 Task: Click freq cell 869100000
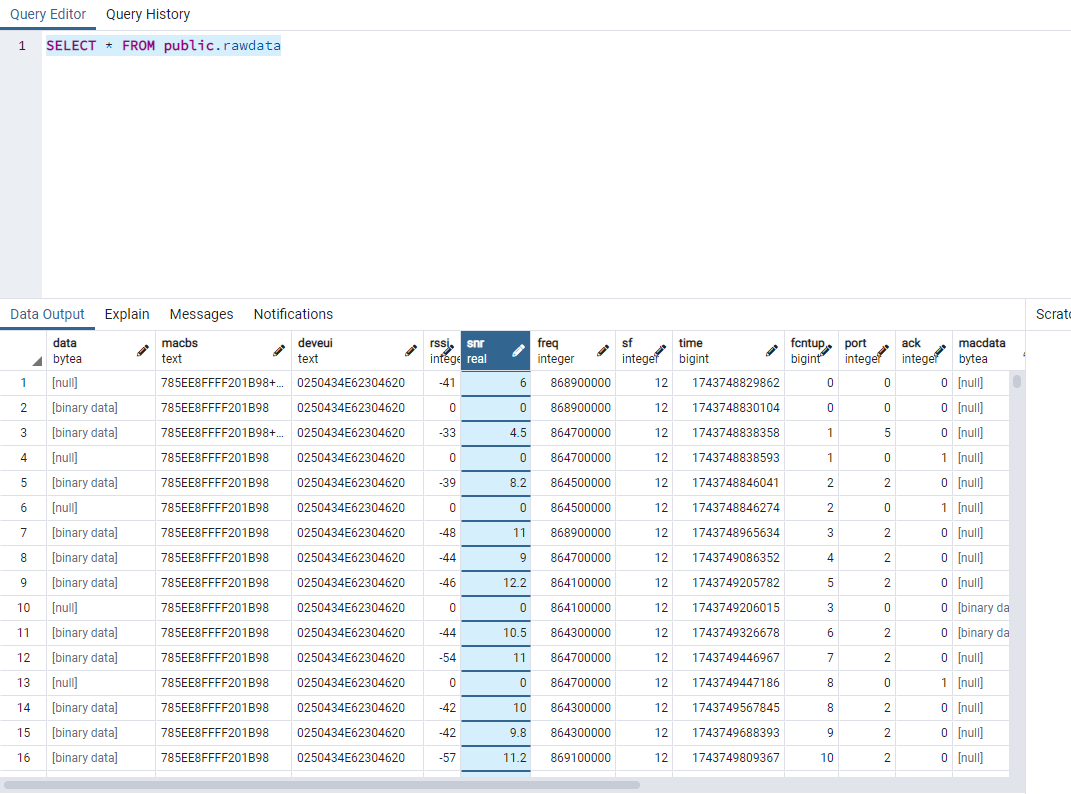pyautogui.click(x=572, y=758)
